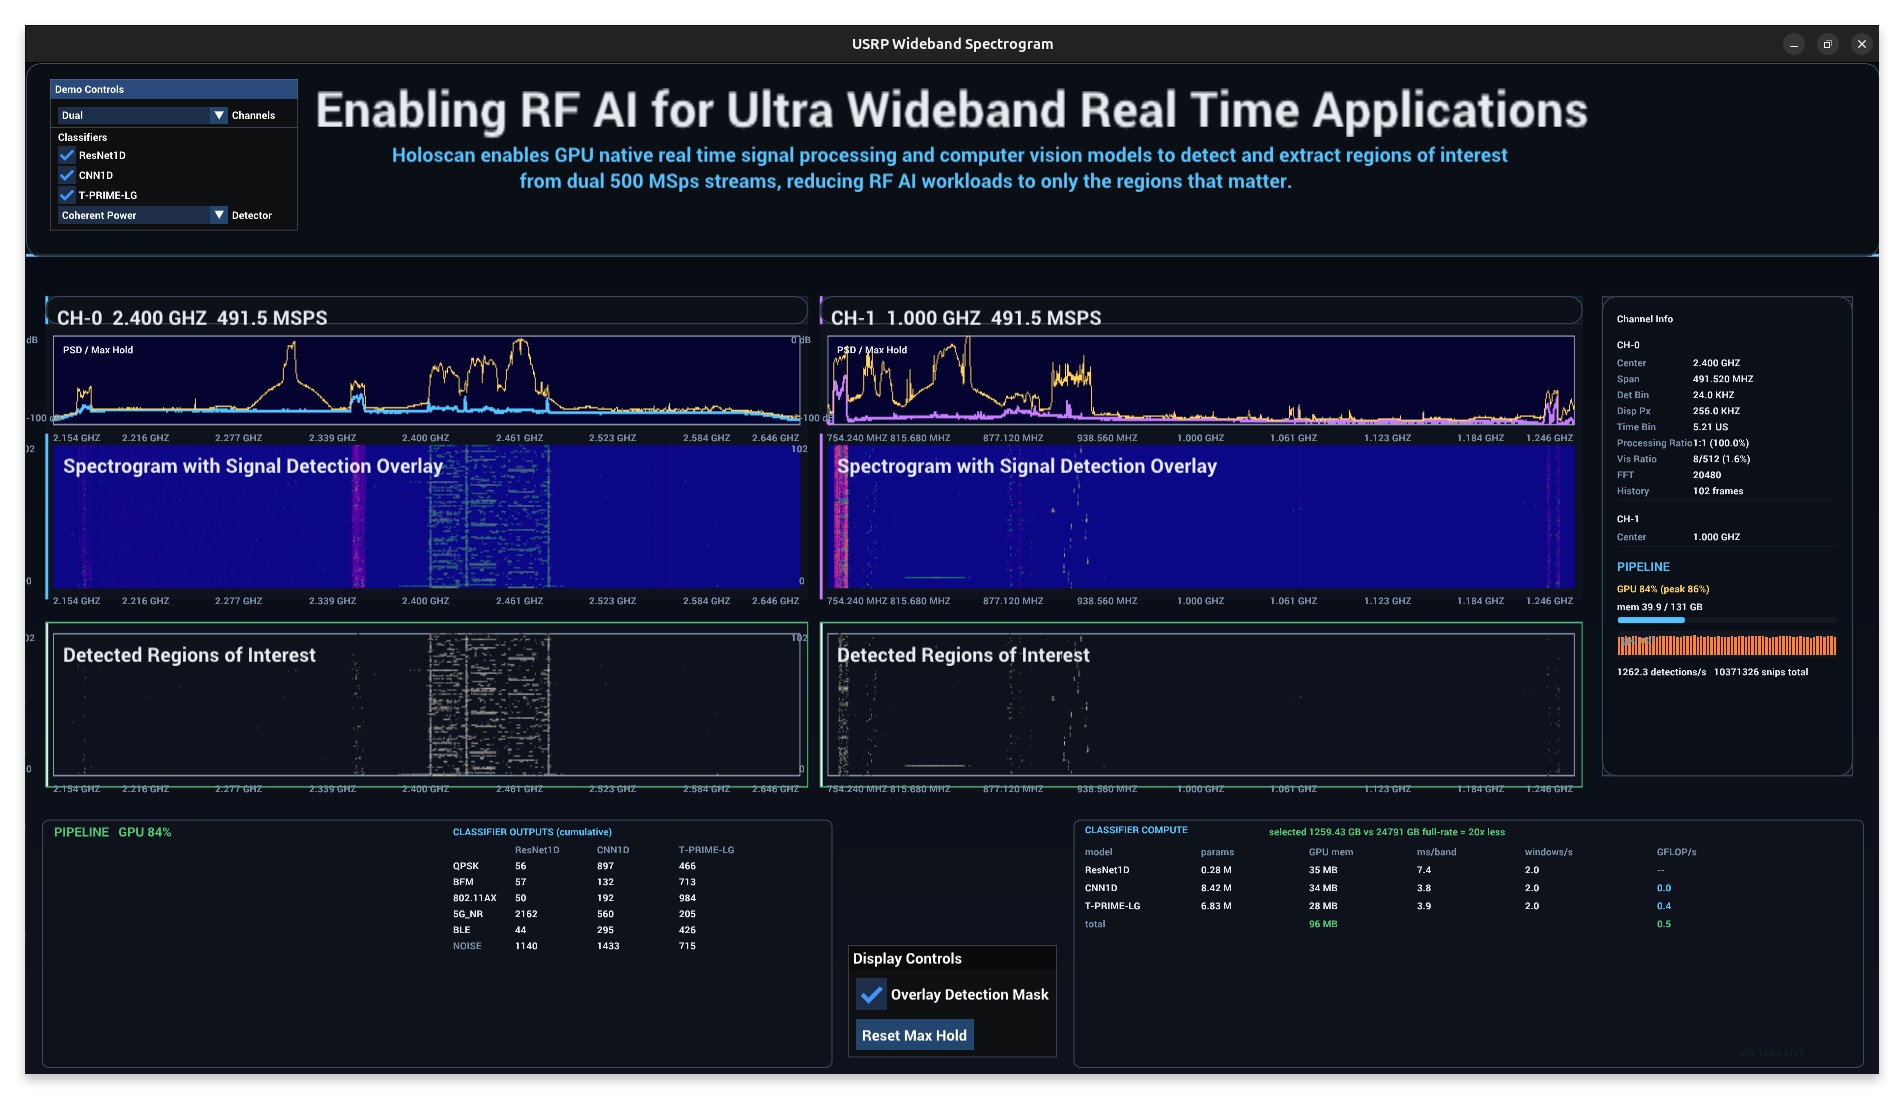Click the Channel Info panel title

point(1644,319)
